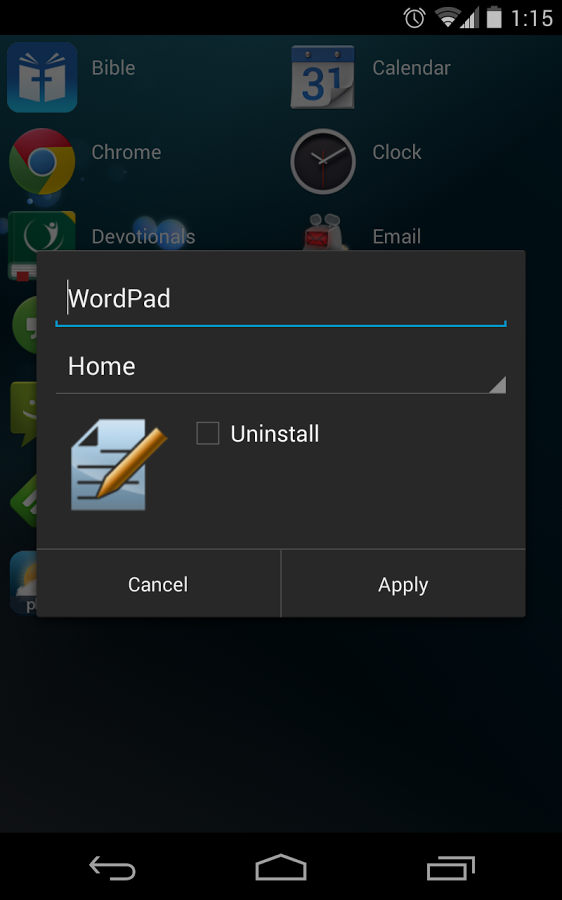The height and width of the screenshot is (900, 562).
Task: Tap the Email app icon
Action: [324, 232]
